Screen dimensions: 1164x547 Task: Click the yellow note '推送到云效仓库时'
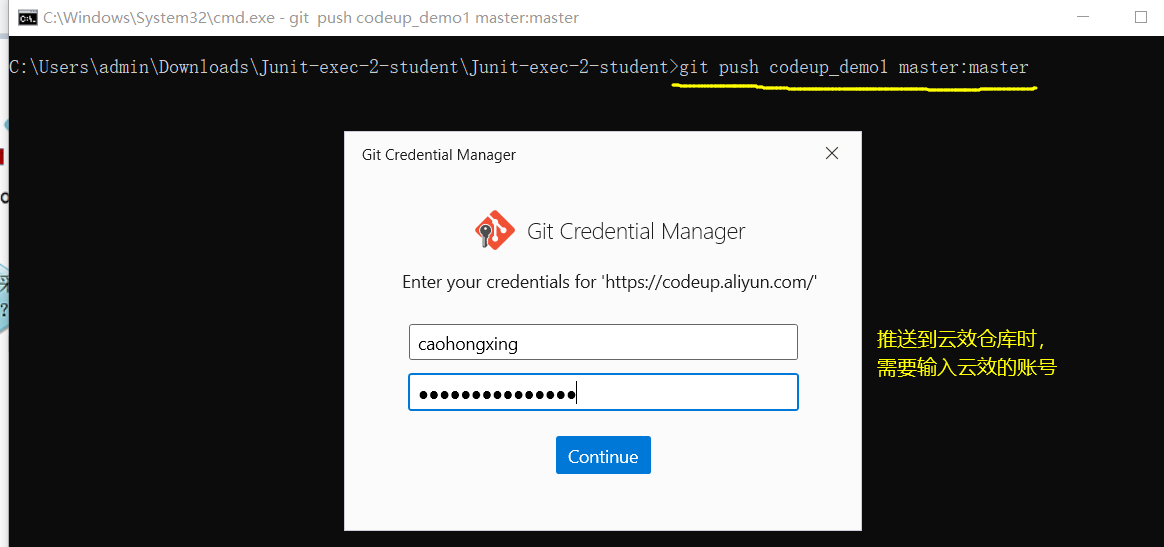(960, 338)
